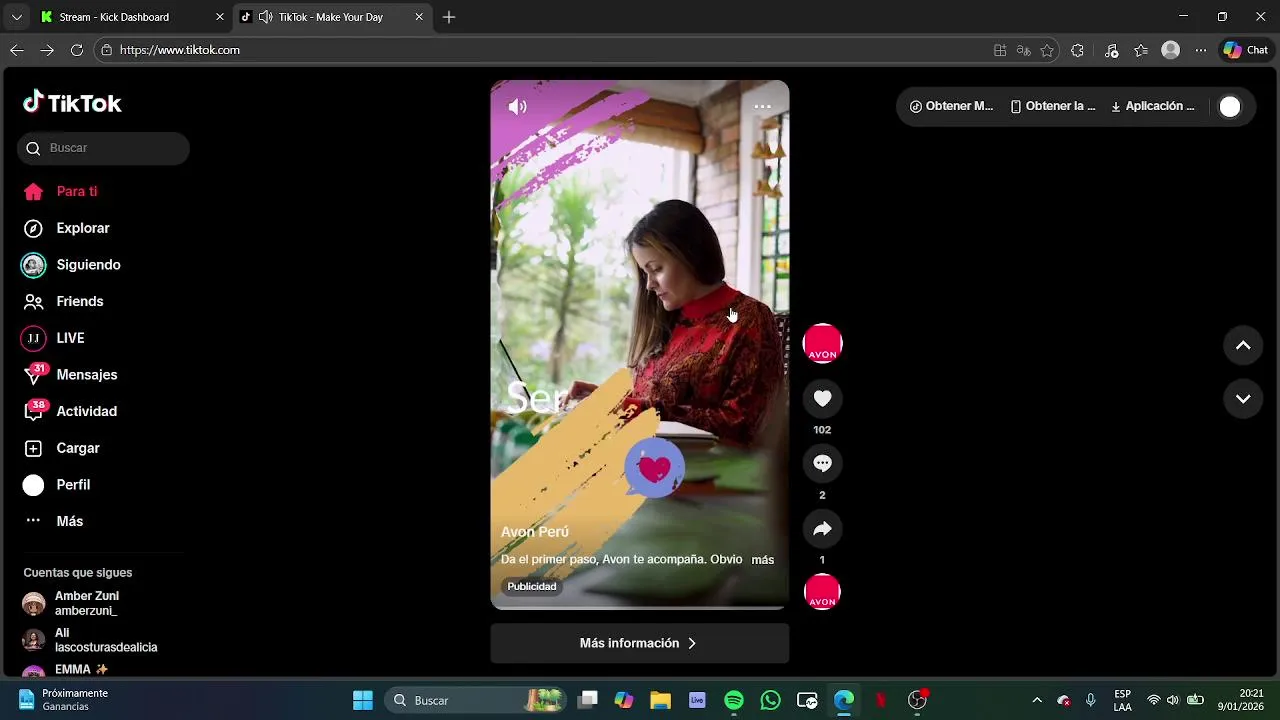Open File Explorer from the taskbar
The height and width of the screenshot is (720, 1280).
coord(661,700)
